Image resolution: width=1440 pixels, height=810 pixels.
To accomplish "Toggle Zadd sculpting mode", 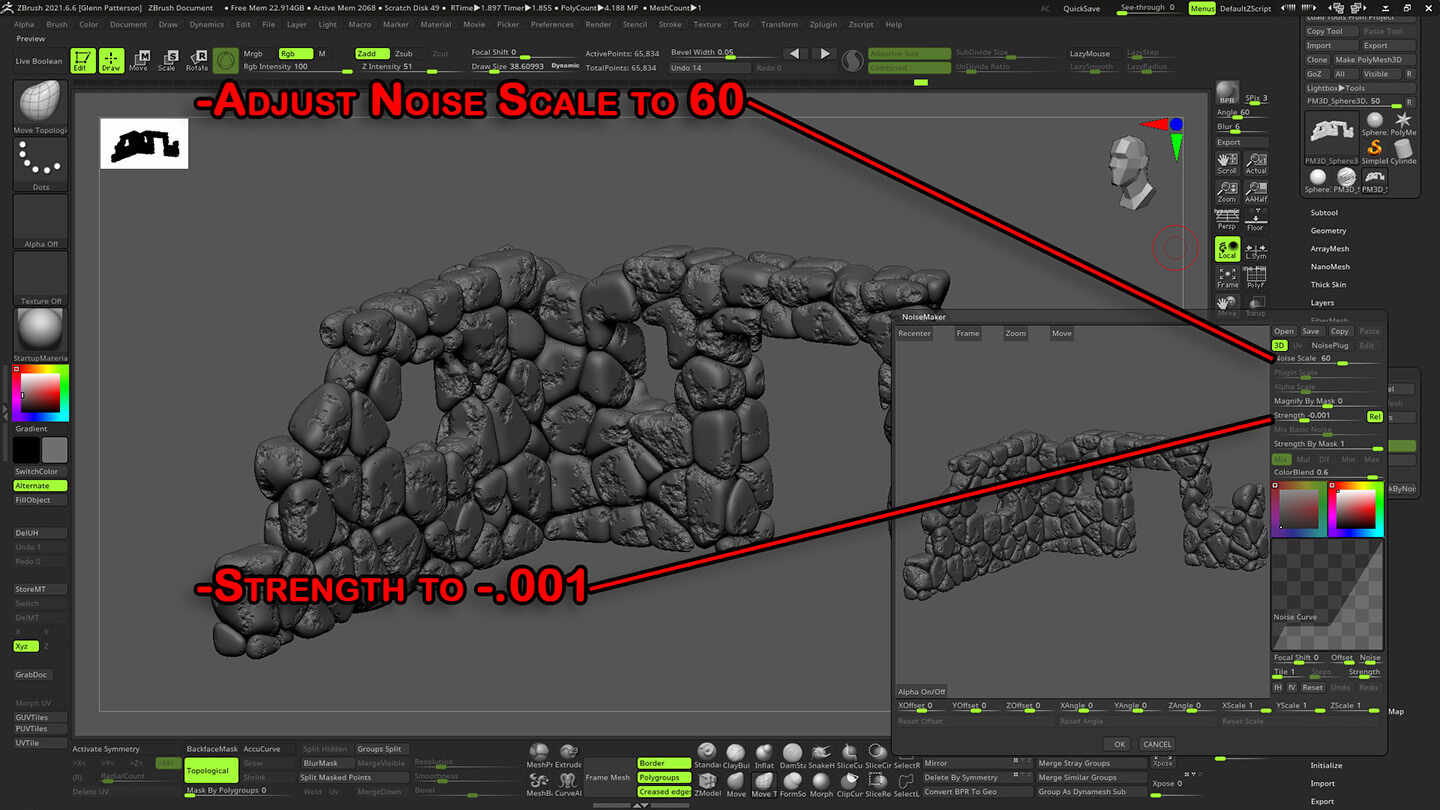I will click(x=372, y=53).
